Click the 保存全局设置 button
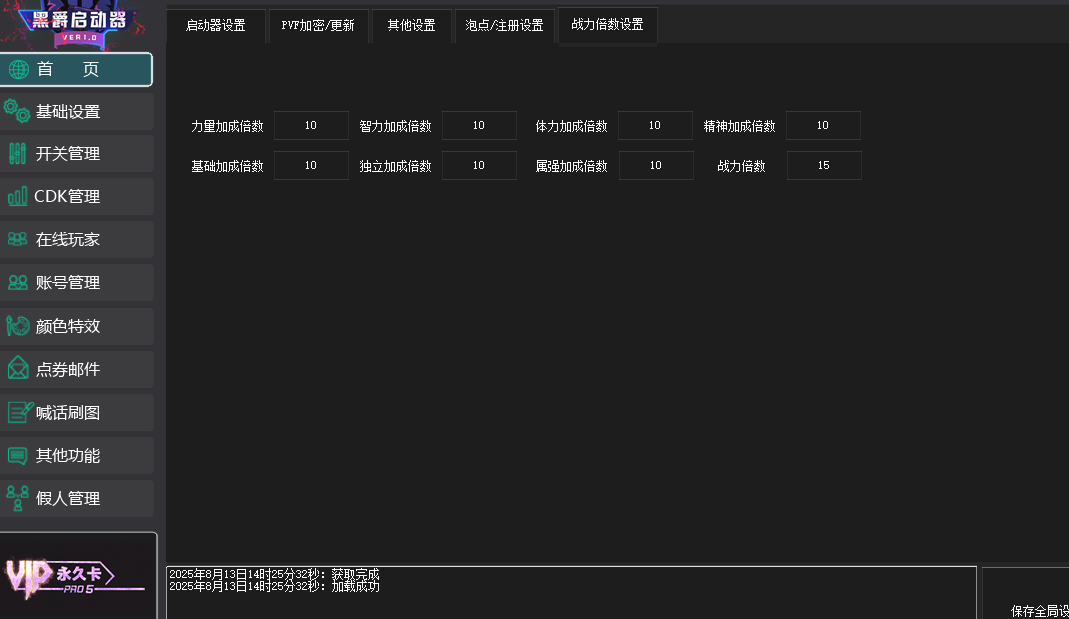The image size is (1069, 619). [1039, 610]
